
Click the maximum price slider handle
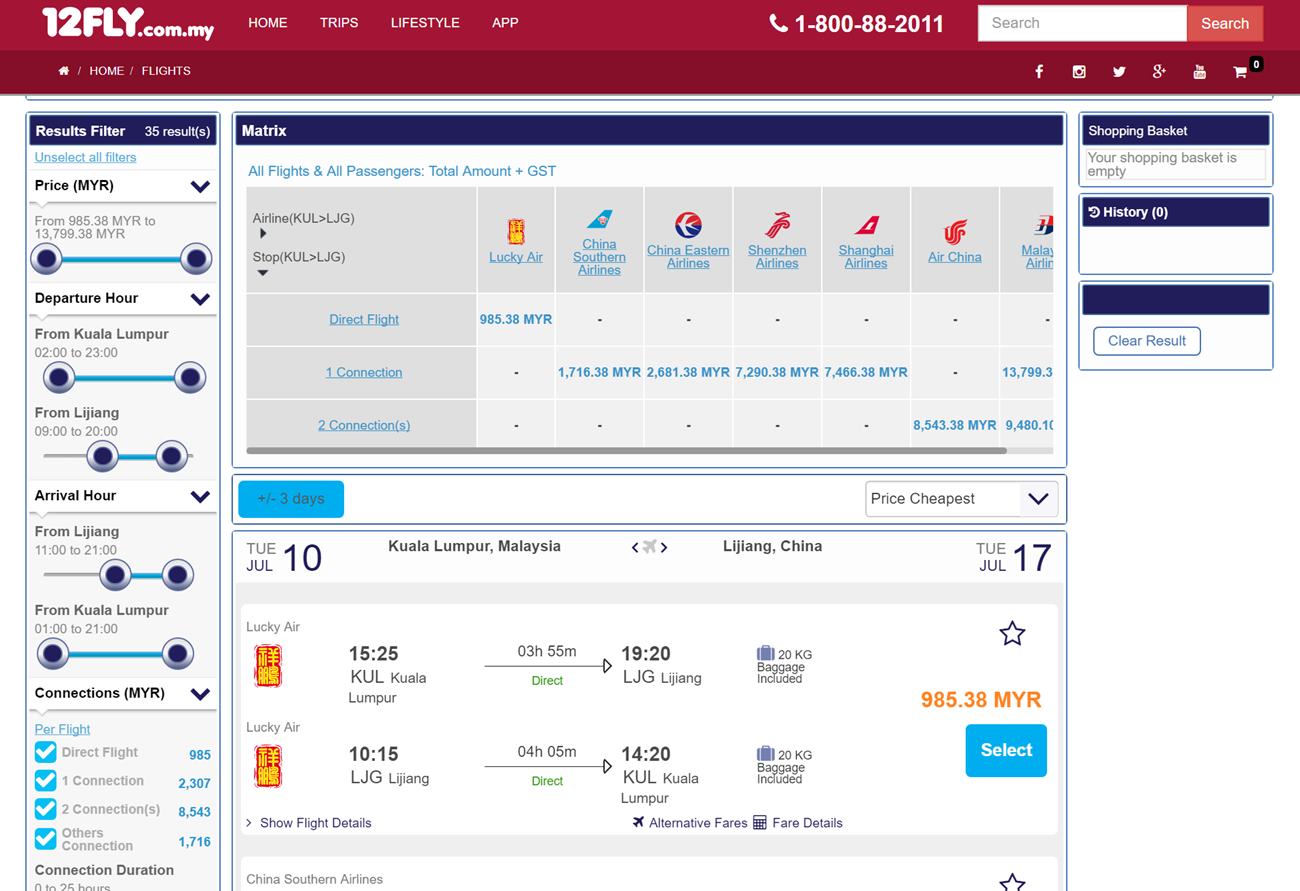[x=196, y=260]
